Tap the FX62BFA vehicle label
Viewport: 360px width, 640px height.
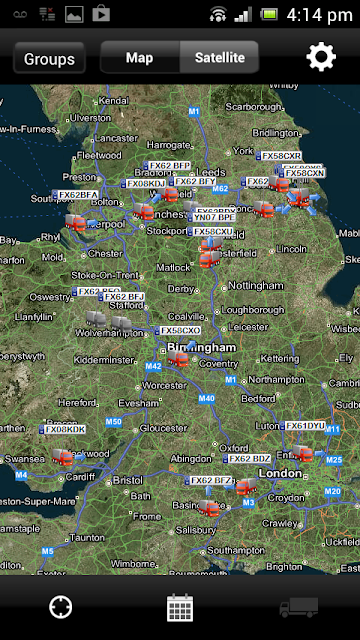tap(76, 195)
